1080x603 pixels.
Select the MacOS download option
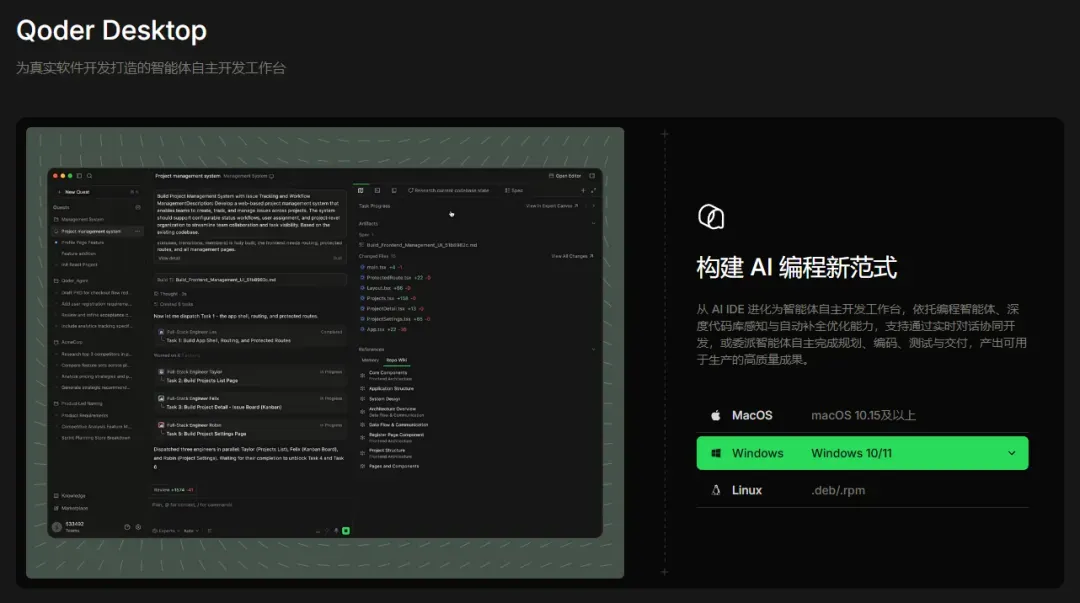(x=862, y=416)
